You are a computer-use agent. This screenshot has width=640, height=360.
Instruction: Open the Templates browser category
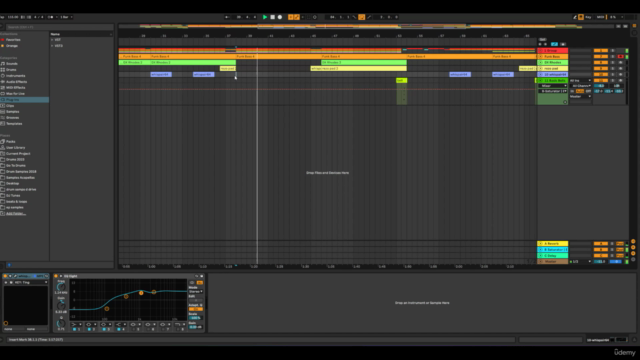pos(14,124)
